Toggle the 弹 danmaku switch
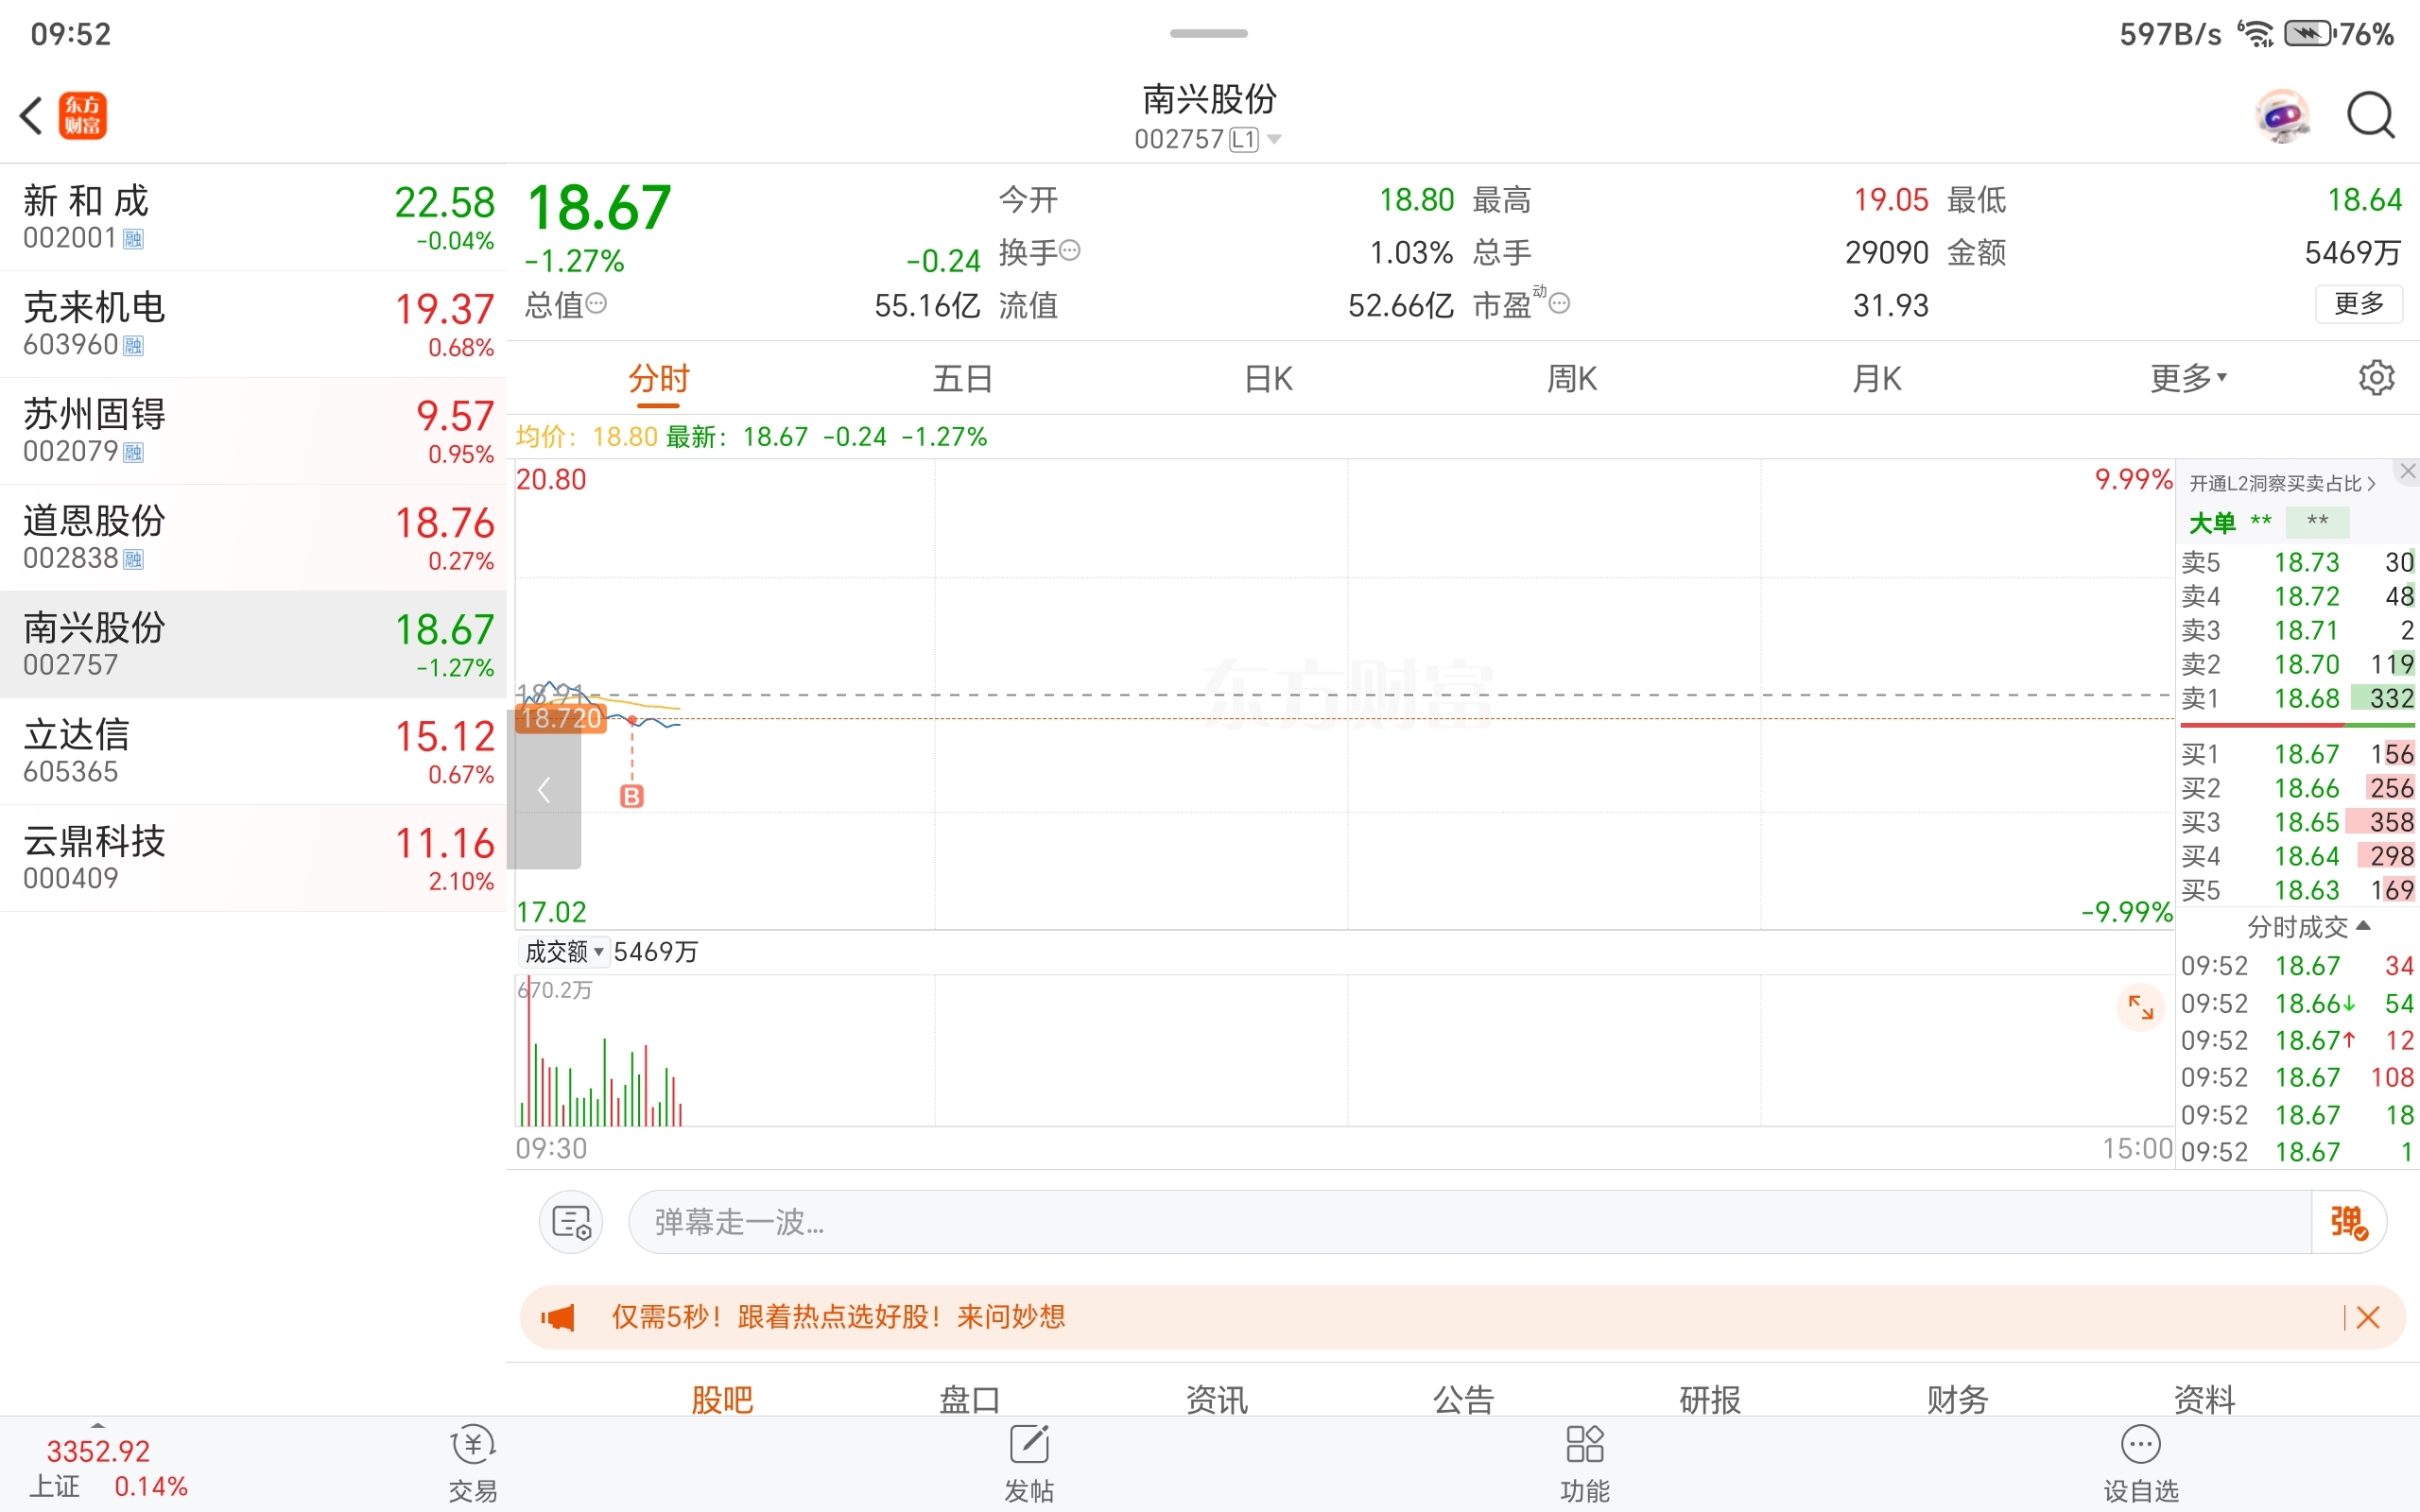This screenshot has width=2420, height=1512. point(2348,1222)
